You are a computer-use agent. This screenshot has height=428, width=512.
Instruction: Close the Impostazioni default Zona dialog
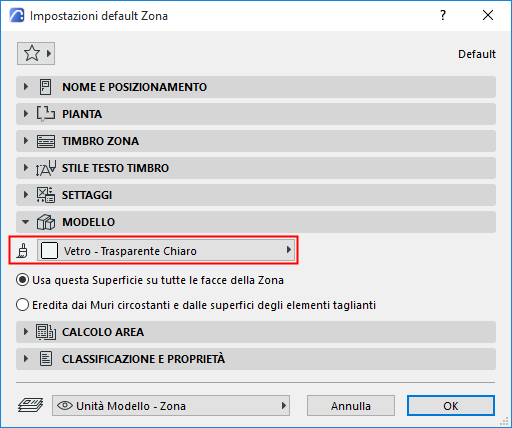488,15
